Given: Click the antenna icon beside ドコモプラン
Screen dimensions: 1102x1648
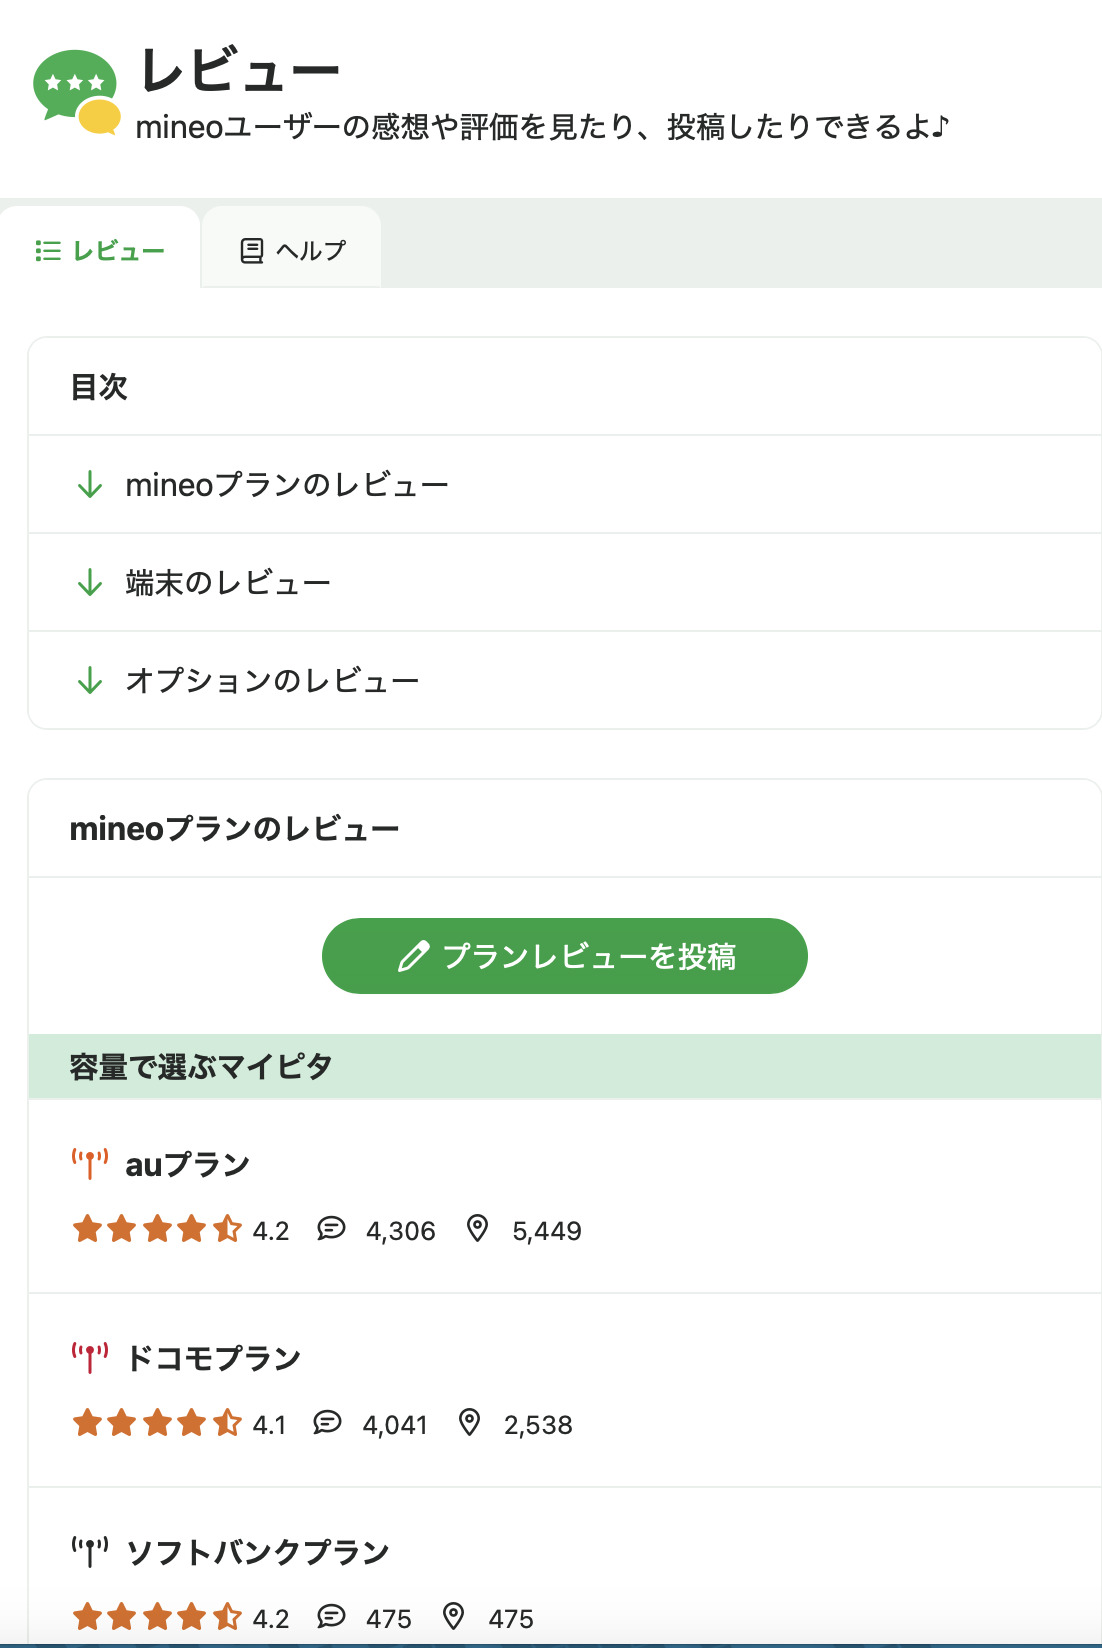Looking at the screenshot, I should coord(89,1358).
